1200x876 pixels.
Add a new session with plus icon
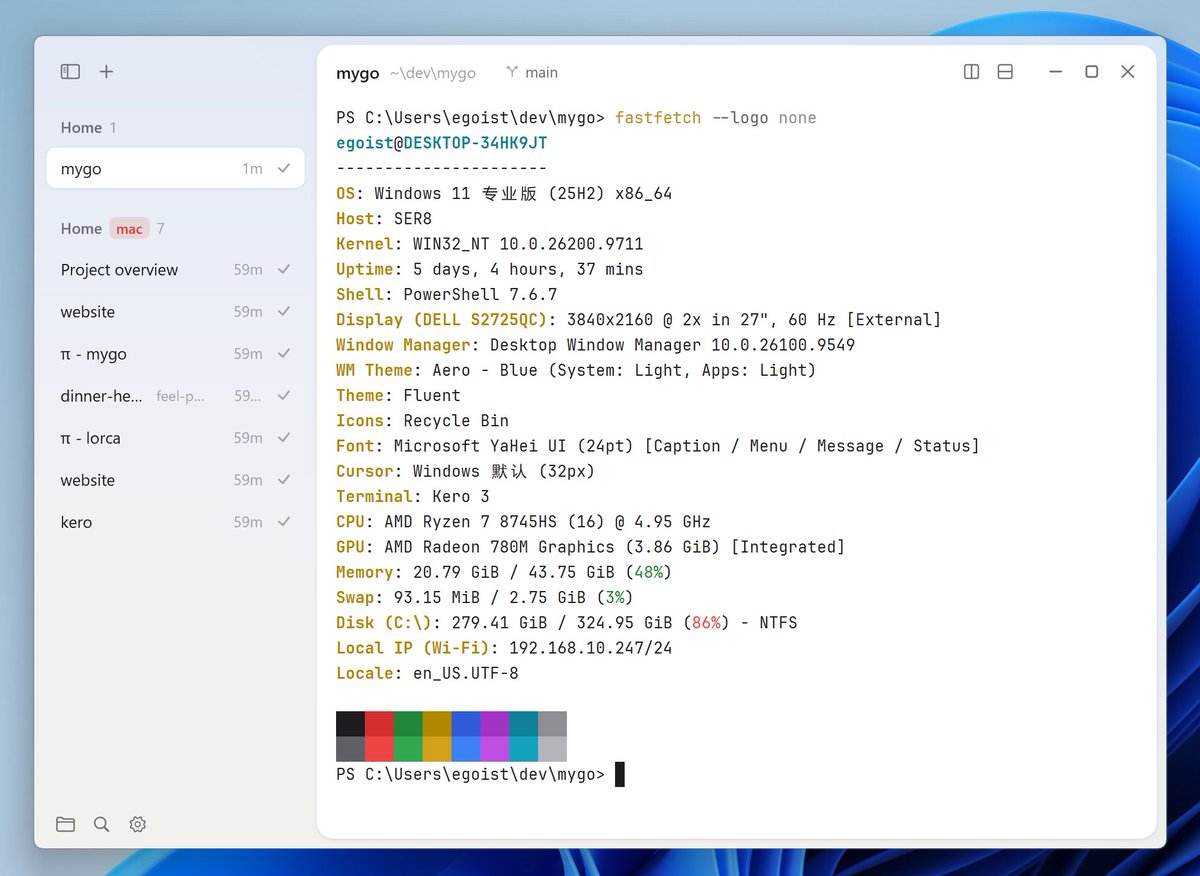tap(106, 72)
